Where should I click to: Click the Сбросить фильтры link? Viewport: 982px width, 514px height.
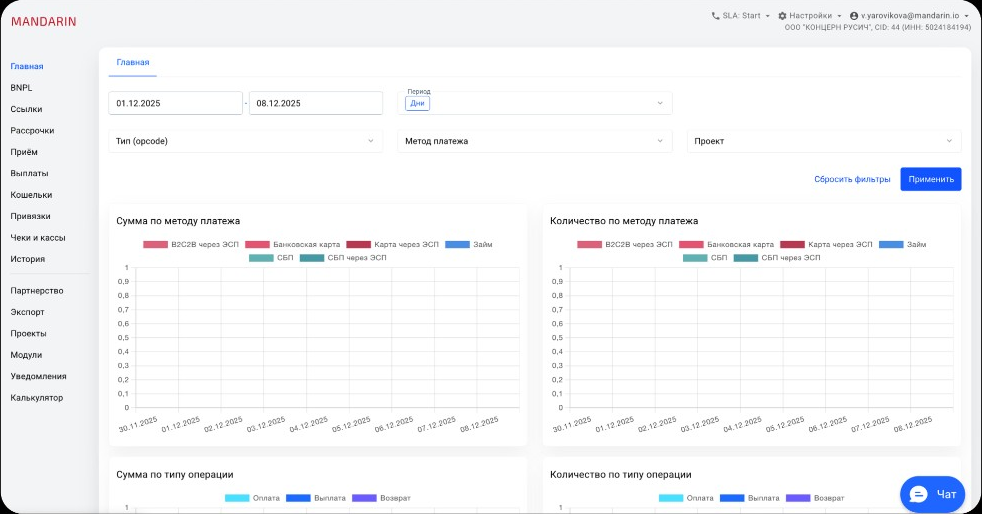[x=852, y=180]
